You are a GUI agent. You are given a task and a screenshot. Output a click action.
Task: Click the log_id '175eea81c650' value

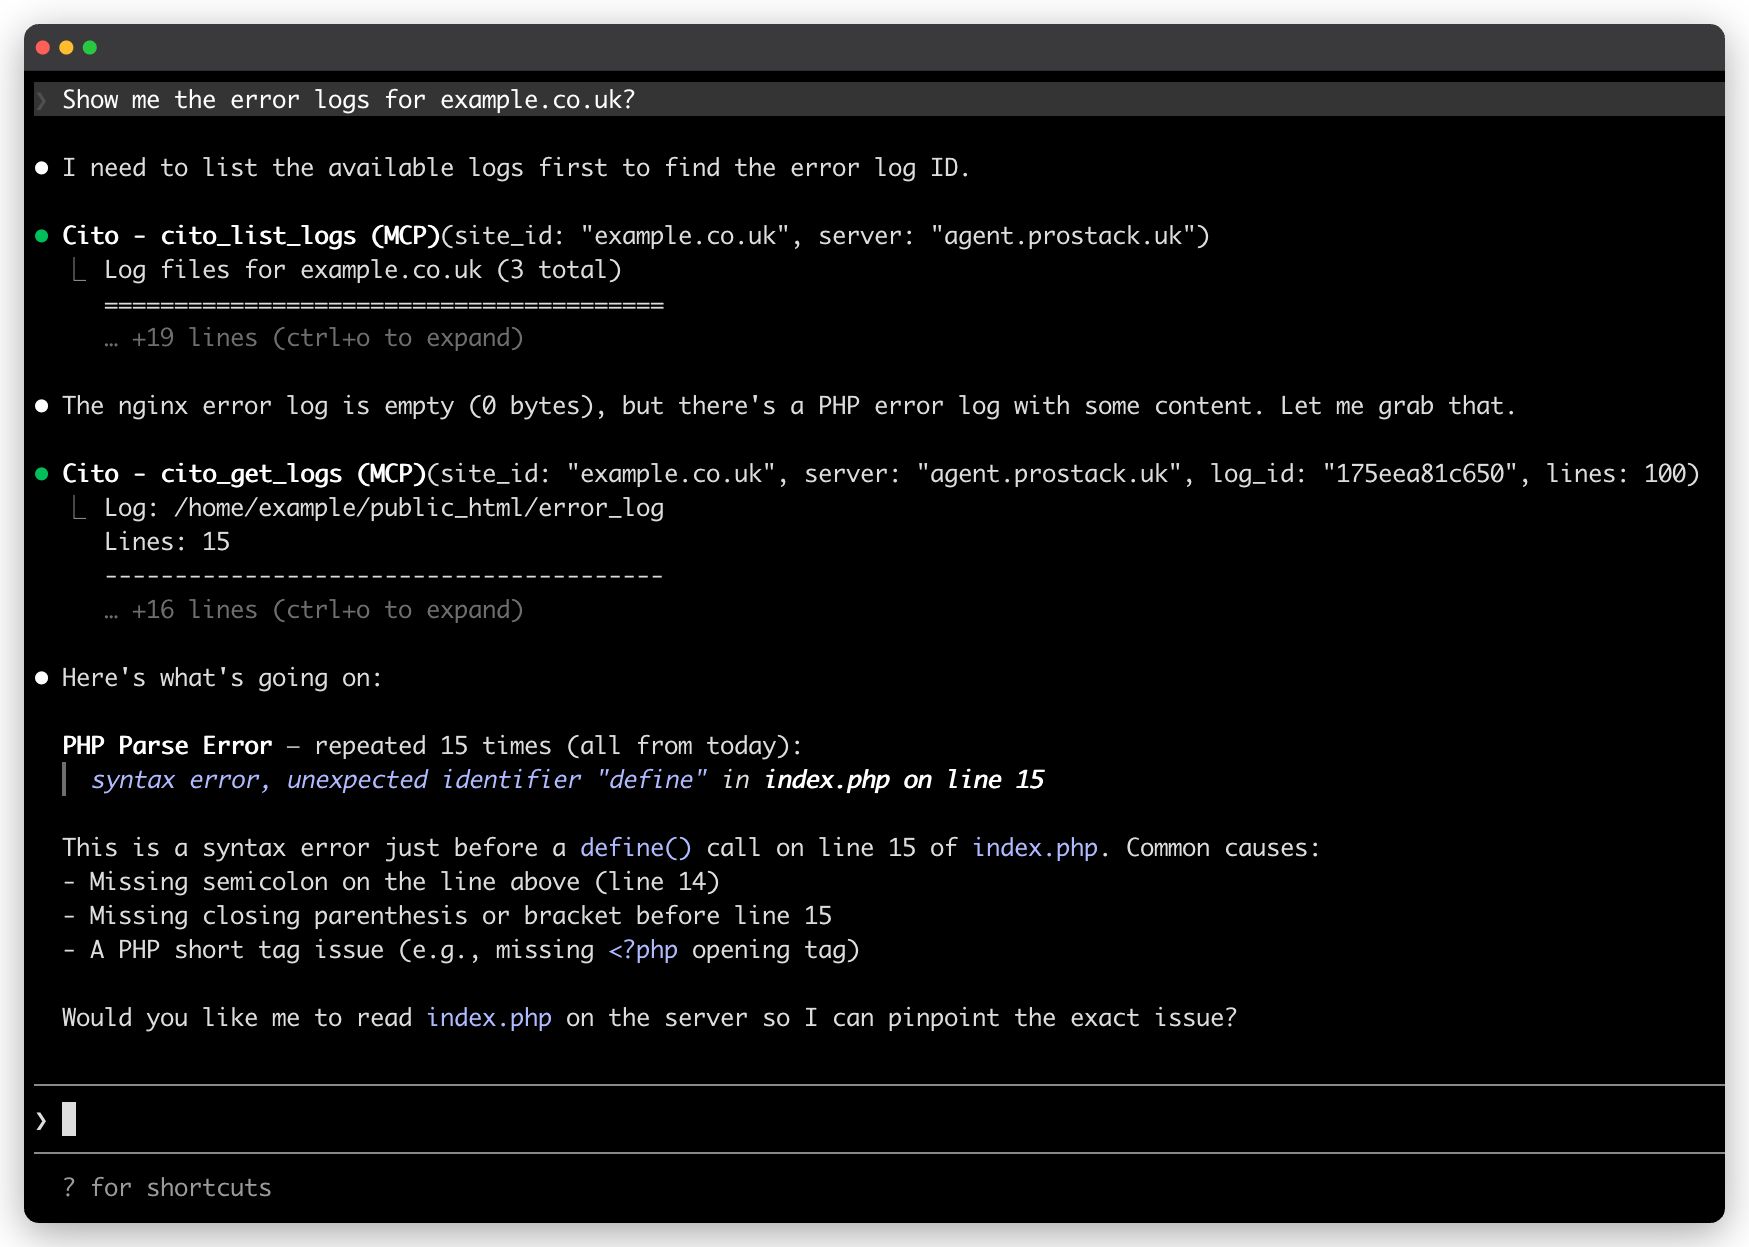pyautogui.click(x=1420, y=474)
